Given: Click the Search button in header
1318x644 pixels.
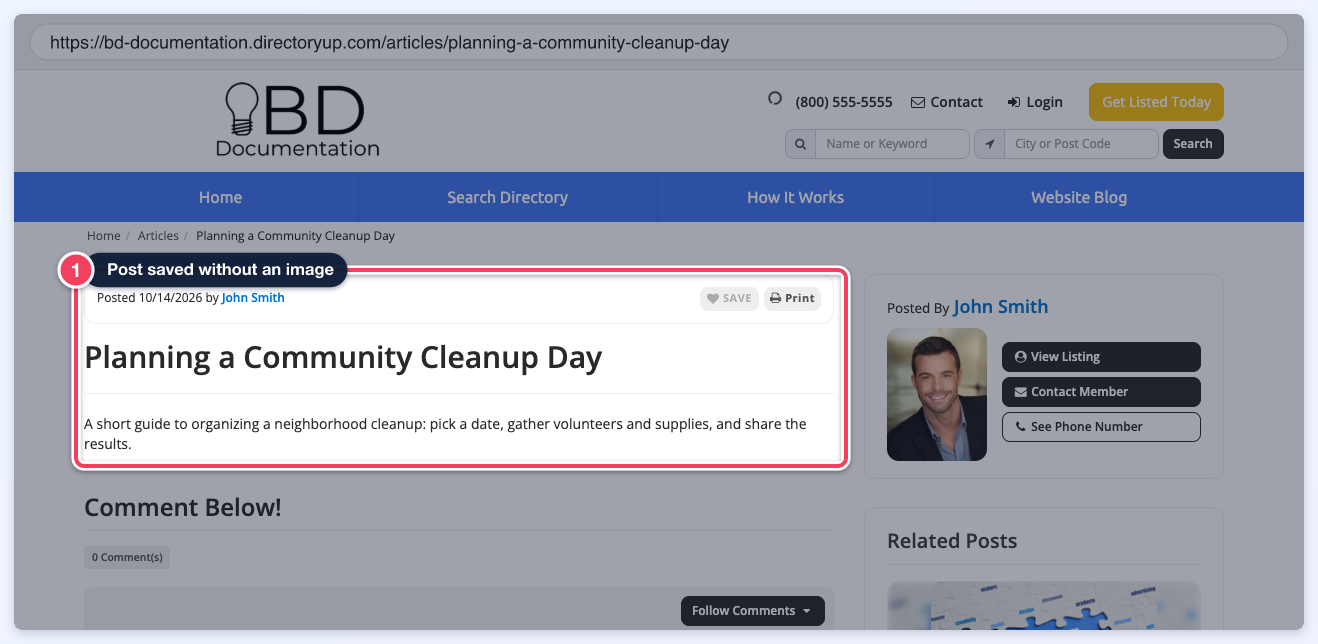Looking at the screenshot, I should [1193, 144].
